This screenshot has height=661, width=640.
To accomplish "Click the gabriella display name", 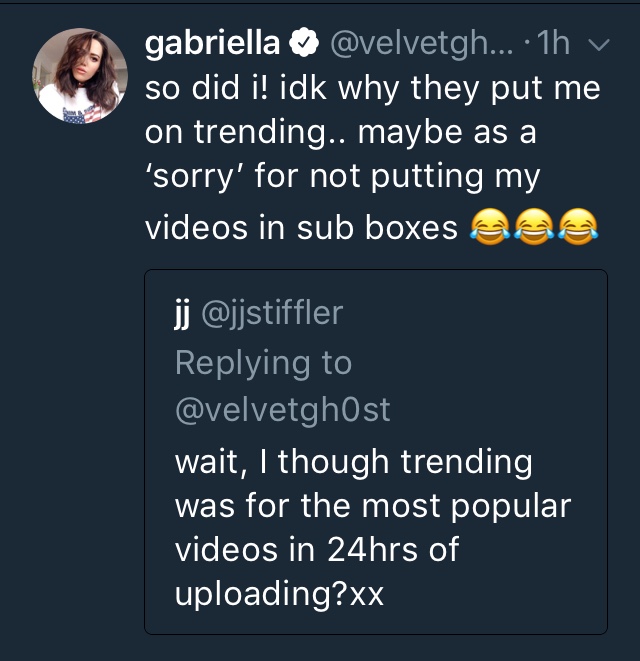I will (212, 44).
